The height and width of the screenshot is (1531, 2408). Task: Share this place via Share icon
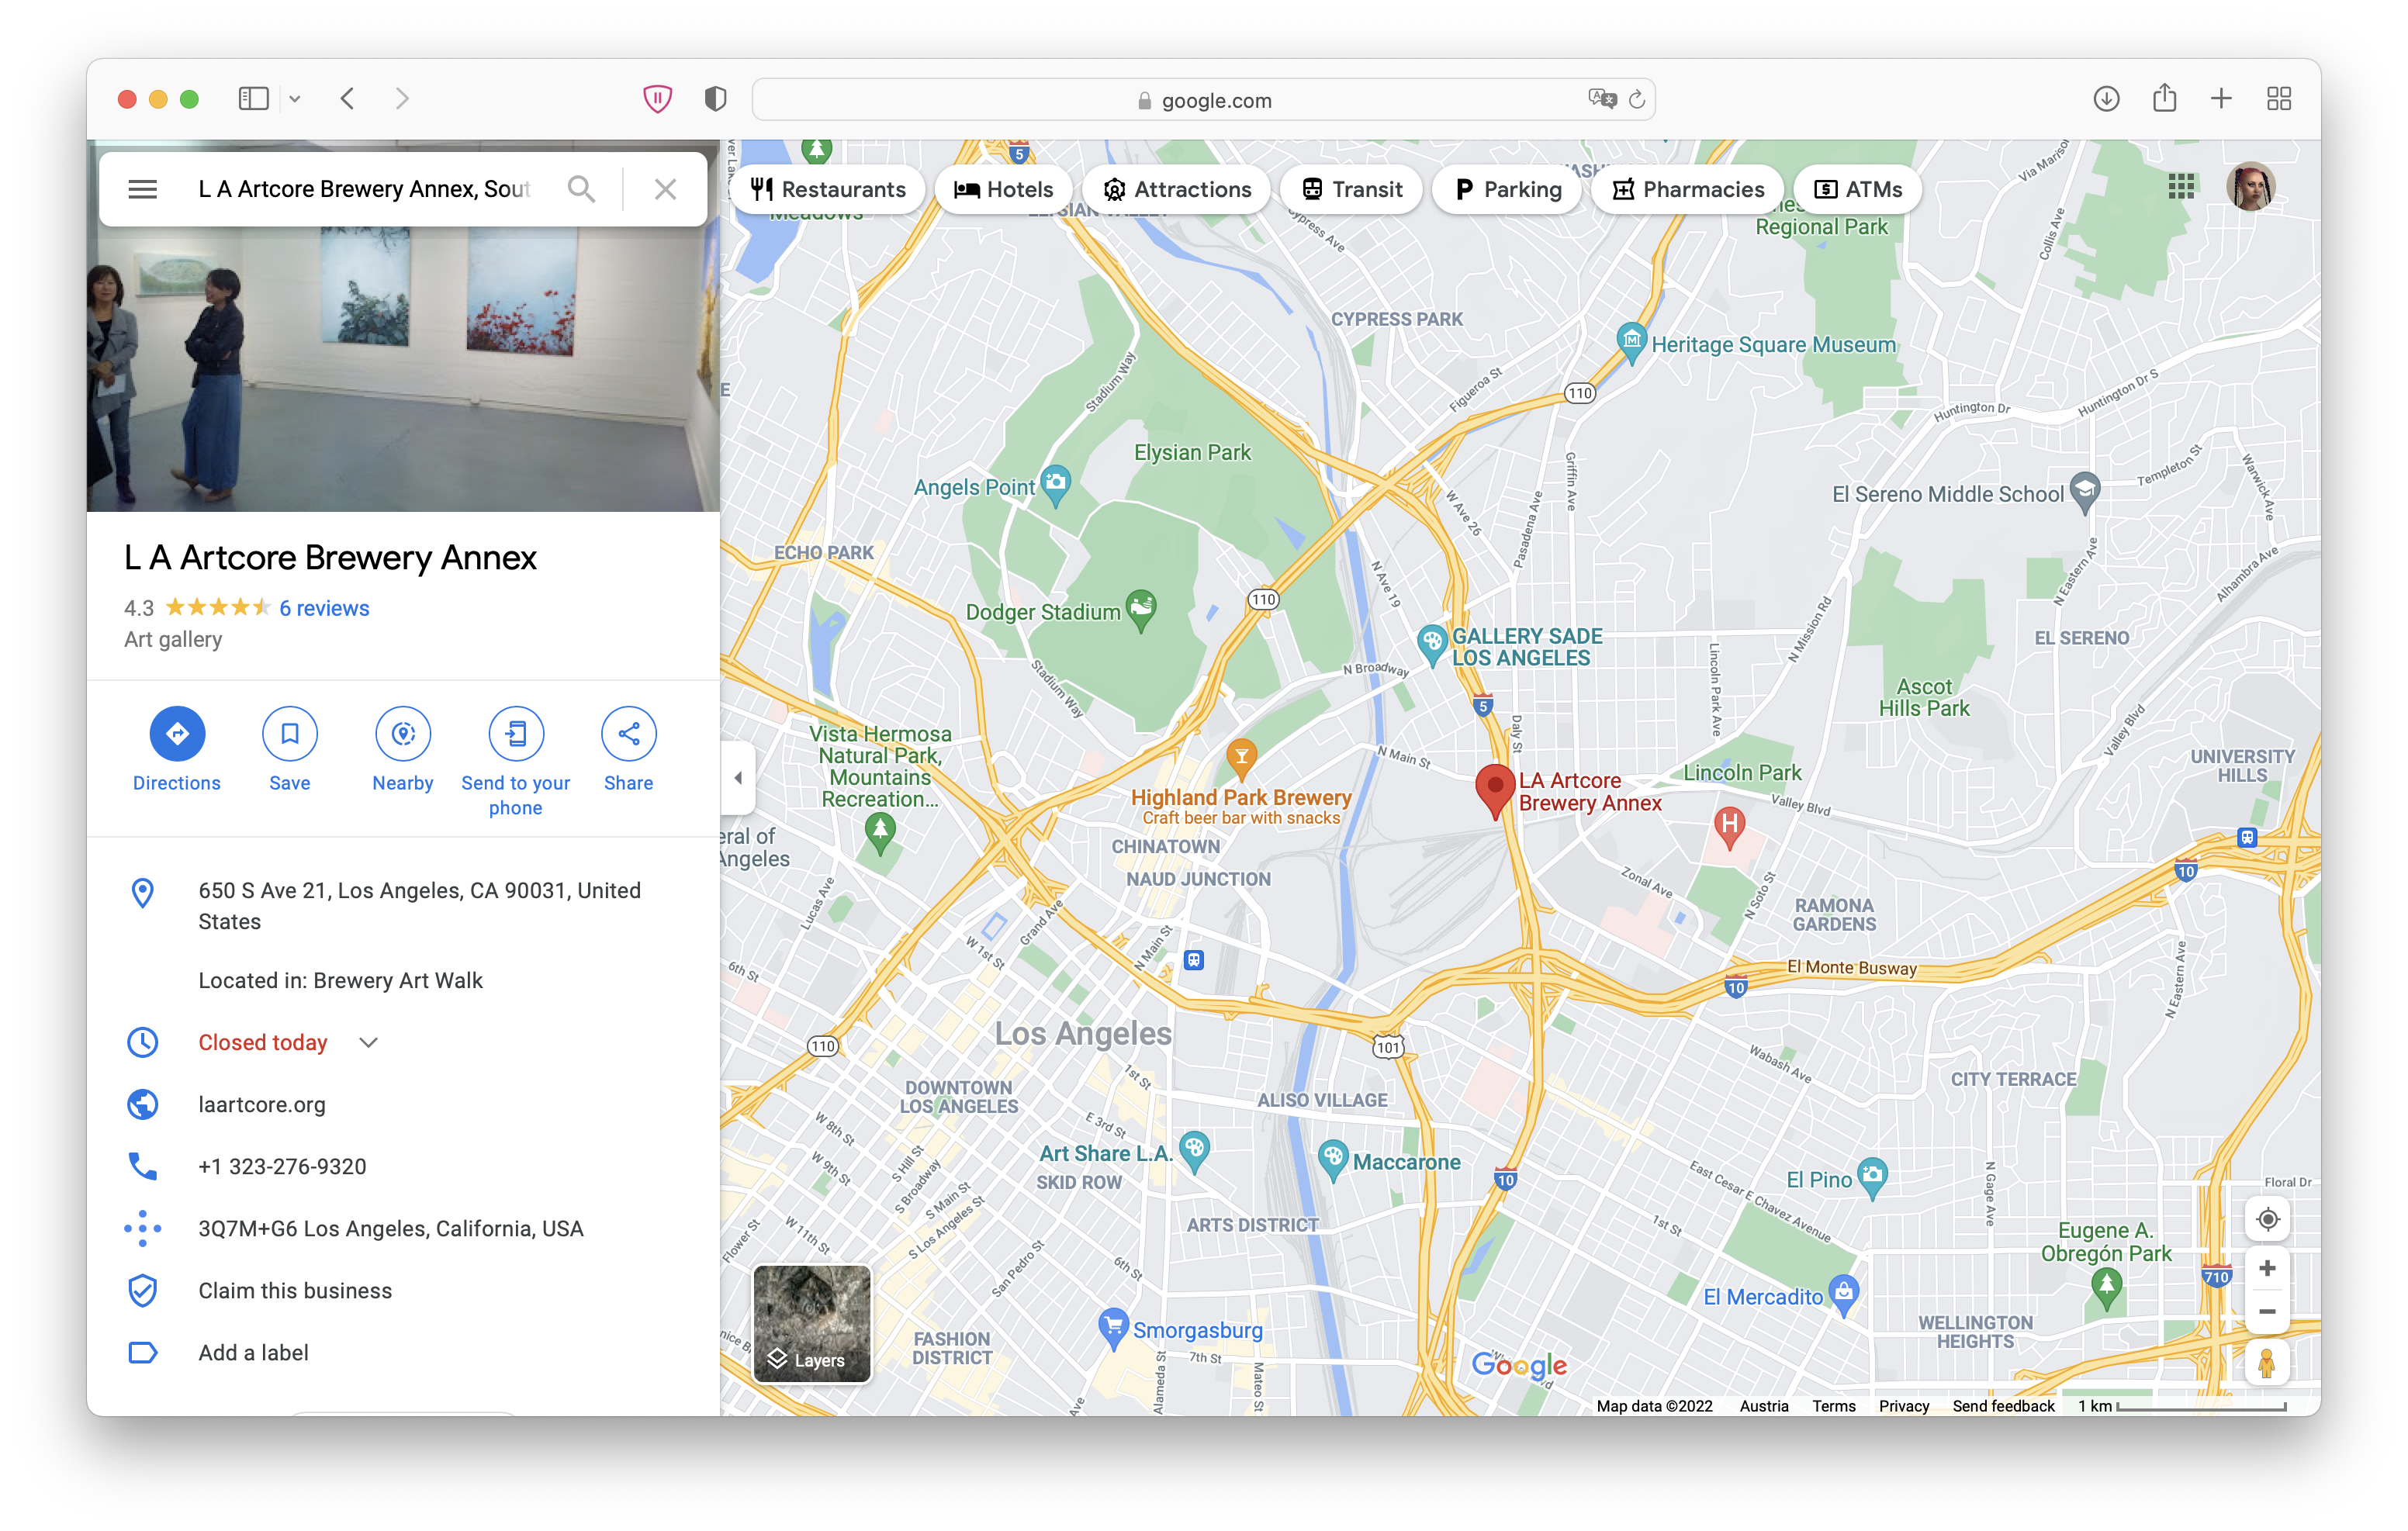coord(628,733)
